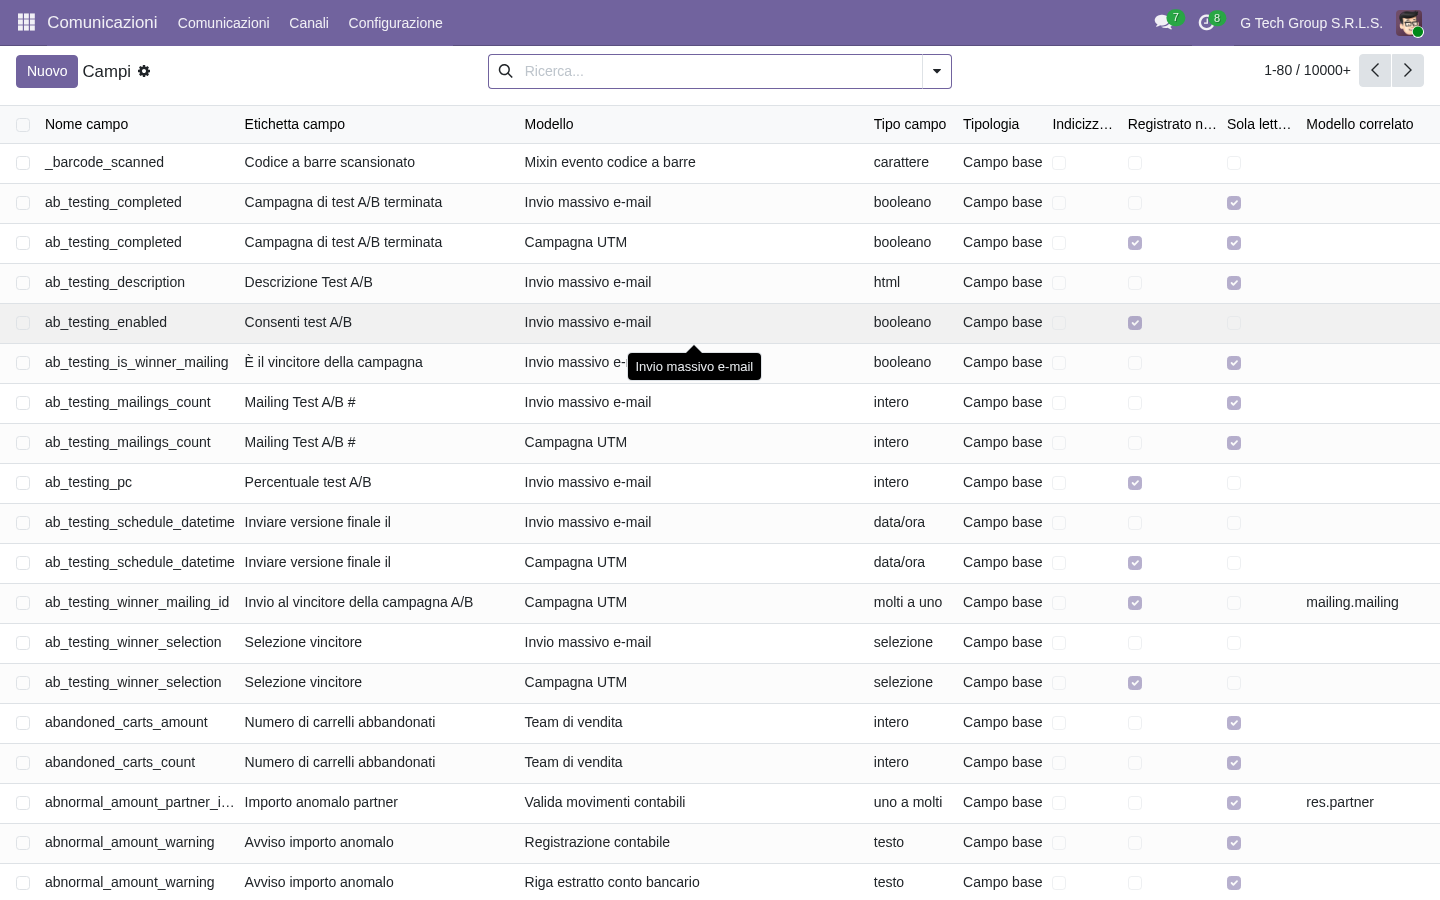Viewport: 1440px width, 900px height.
Task: Tick the row checkbox for abandoned_carts_amount
Action: click(23, 722)
